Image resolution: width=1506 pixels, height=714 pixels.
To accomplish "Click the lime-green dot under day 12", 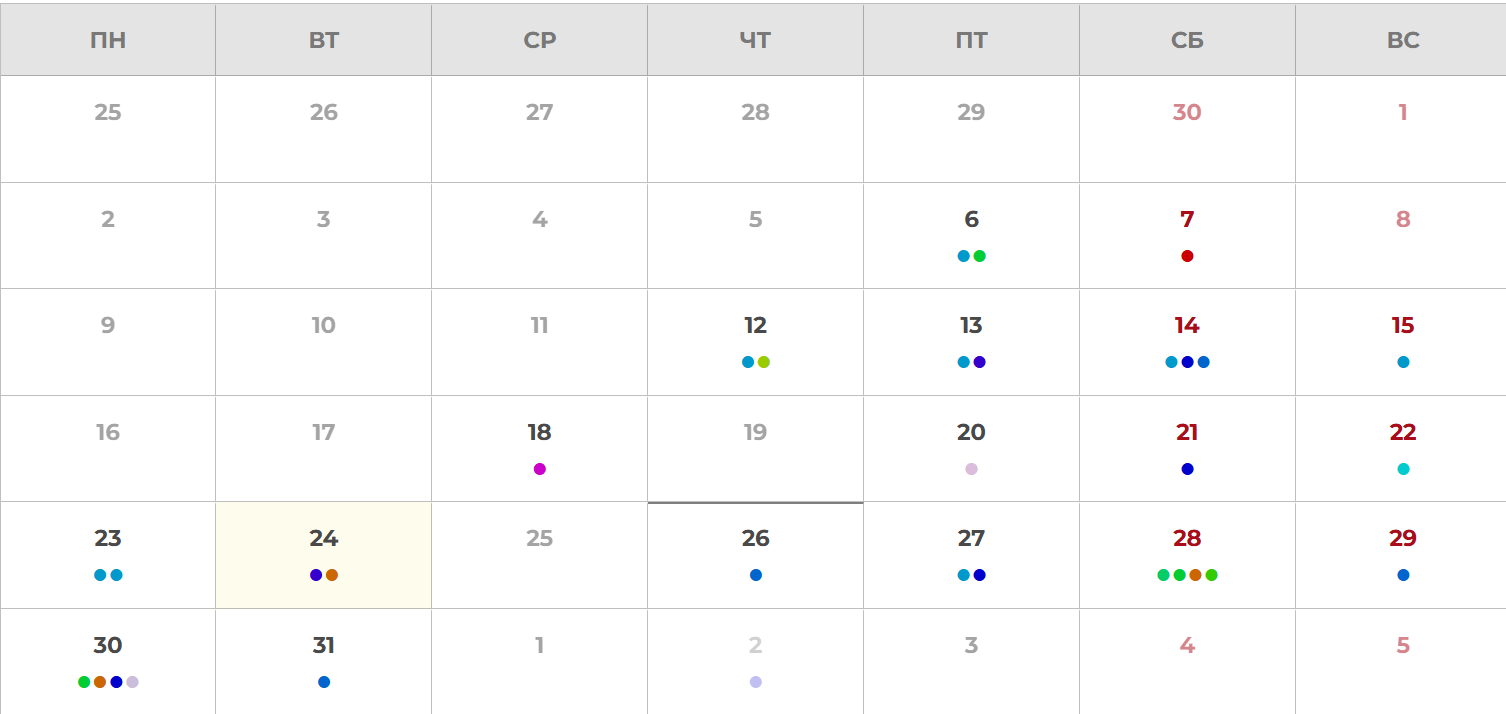I will (x=764, y=362).
